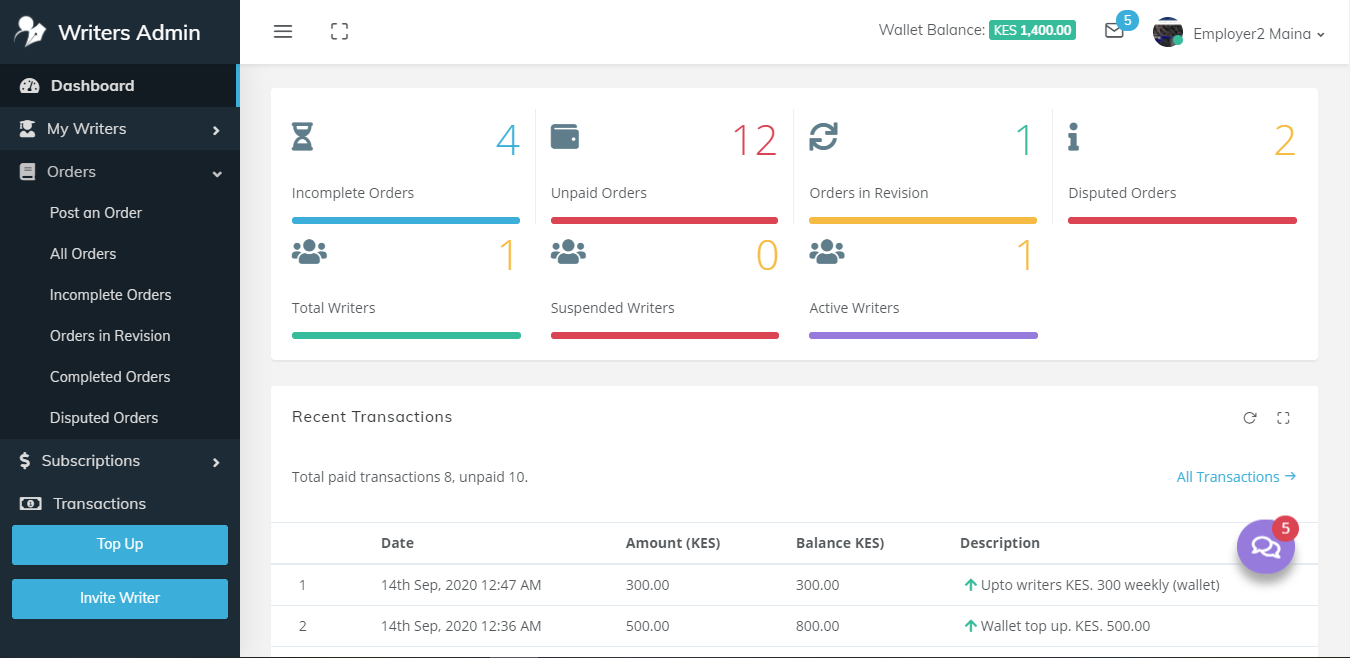The height and width of the screenshot is (658, 1350).
Task: Click Incomplete Orders count 4
Action: (x=508, y=141)
